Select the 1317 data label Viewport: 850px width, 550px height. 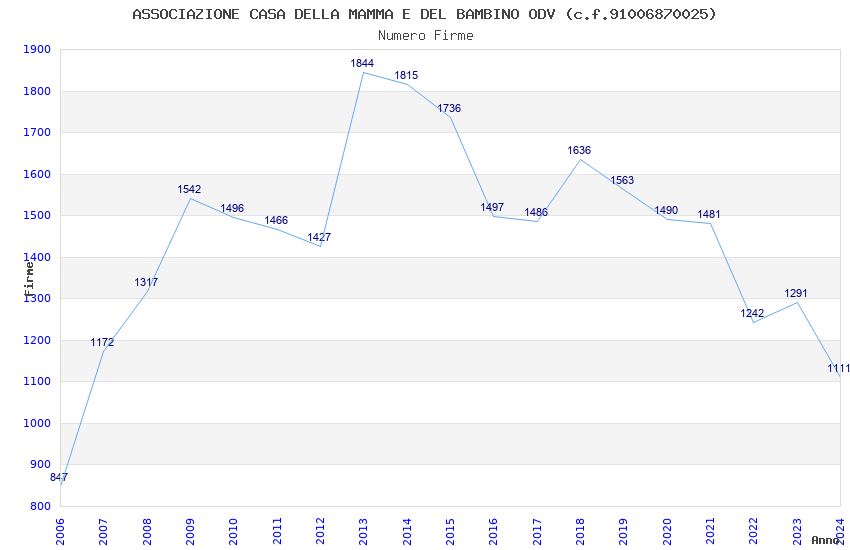[146, 282]
